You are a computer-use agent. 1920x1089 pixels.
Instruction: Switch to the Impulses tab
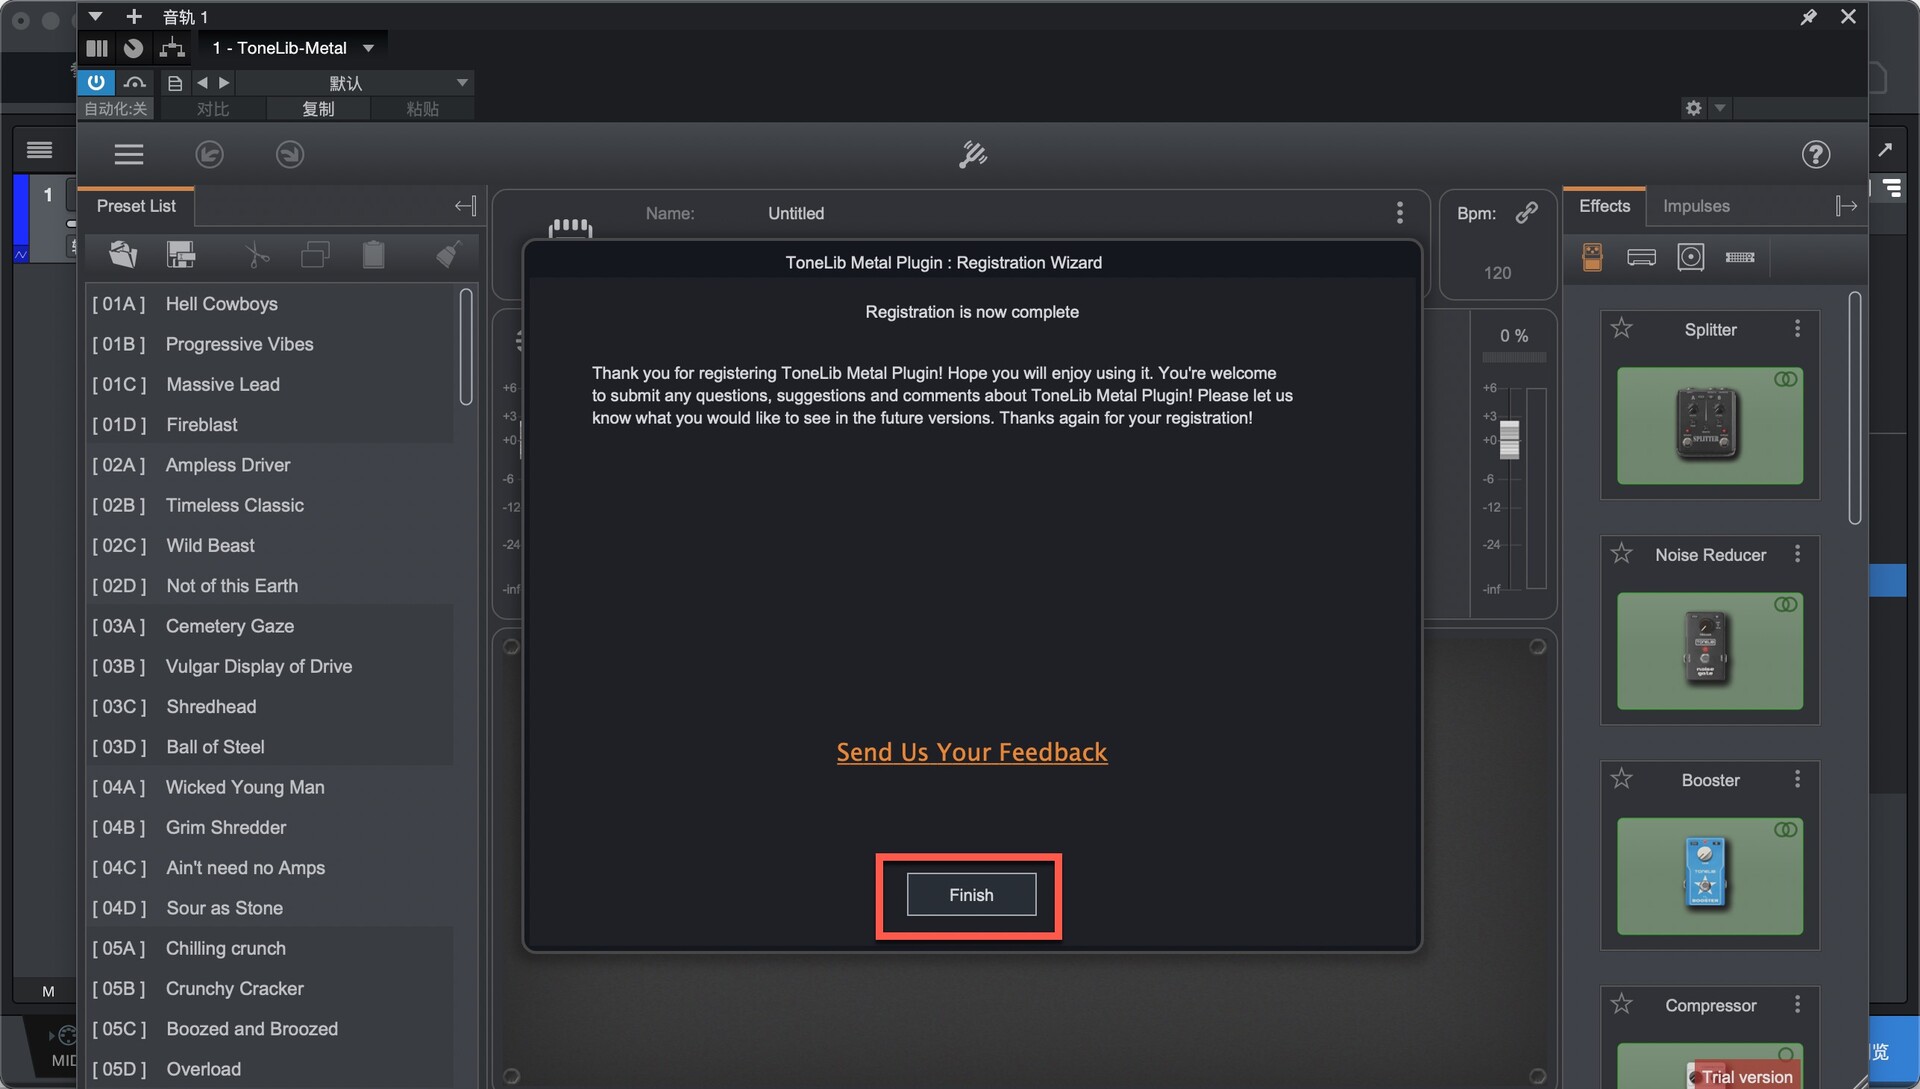click(x=1696, y=206)
